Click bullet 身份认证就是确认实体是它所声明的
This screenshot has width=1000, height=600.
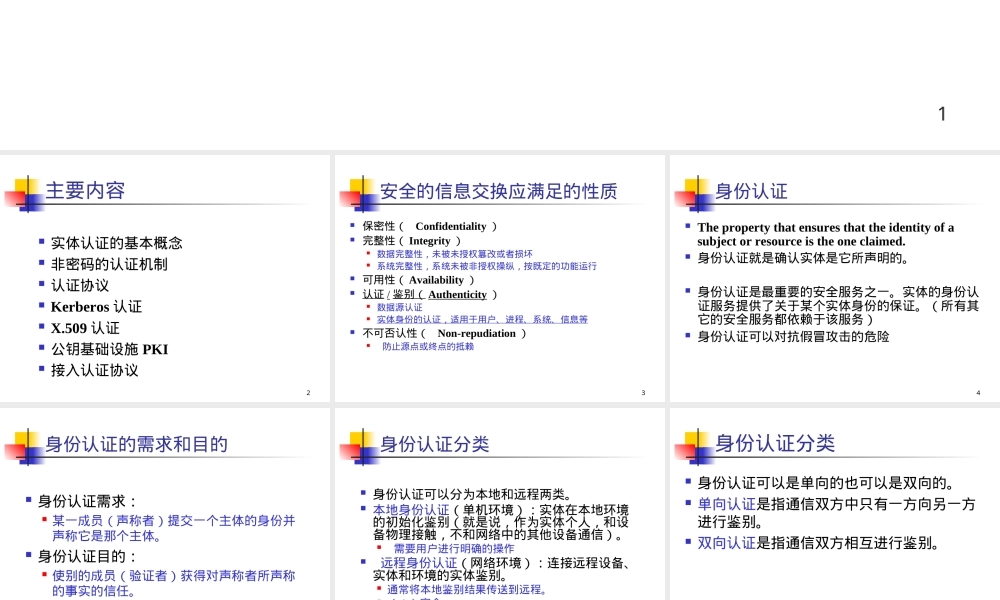click(x=802, y=258)
